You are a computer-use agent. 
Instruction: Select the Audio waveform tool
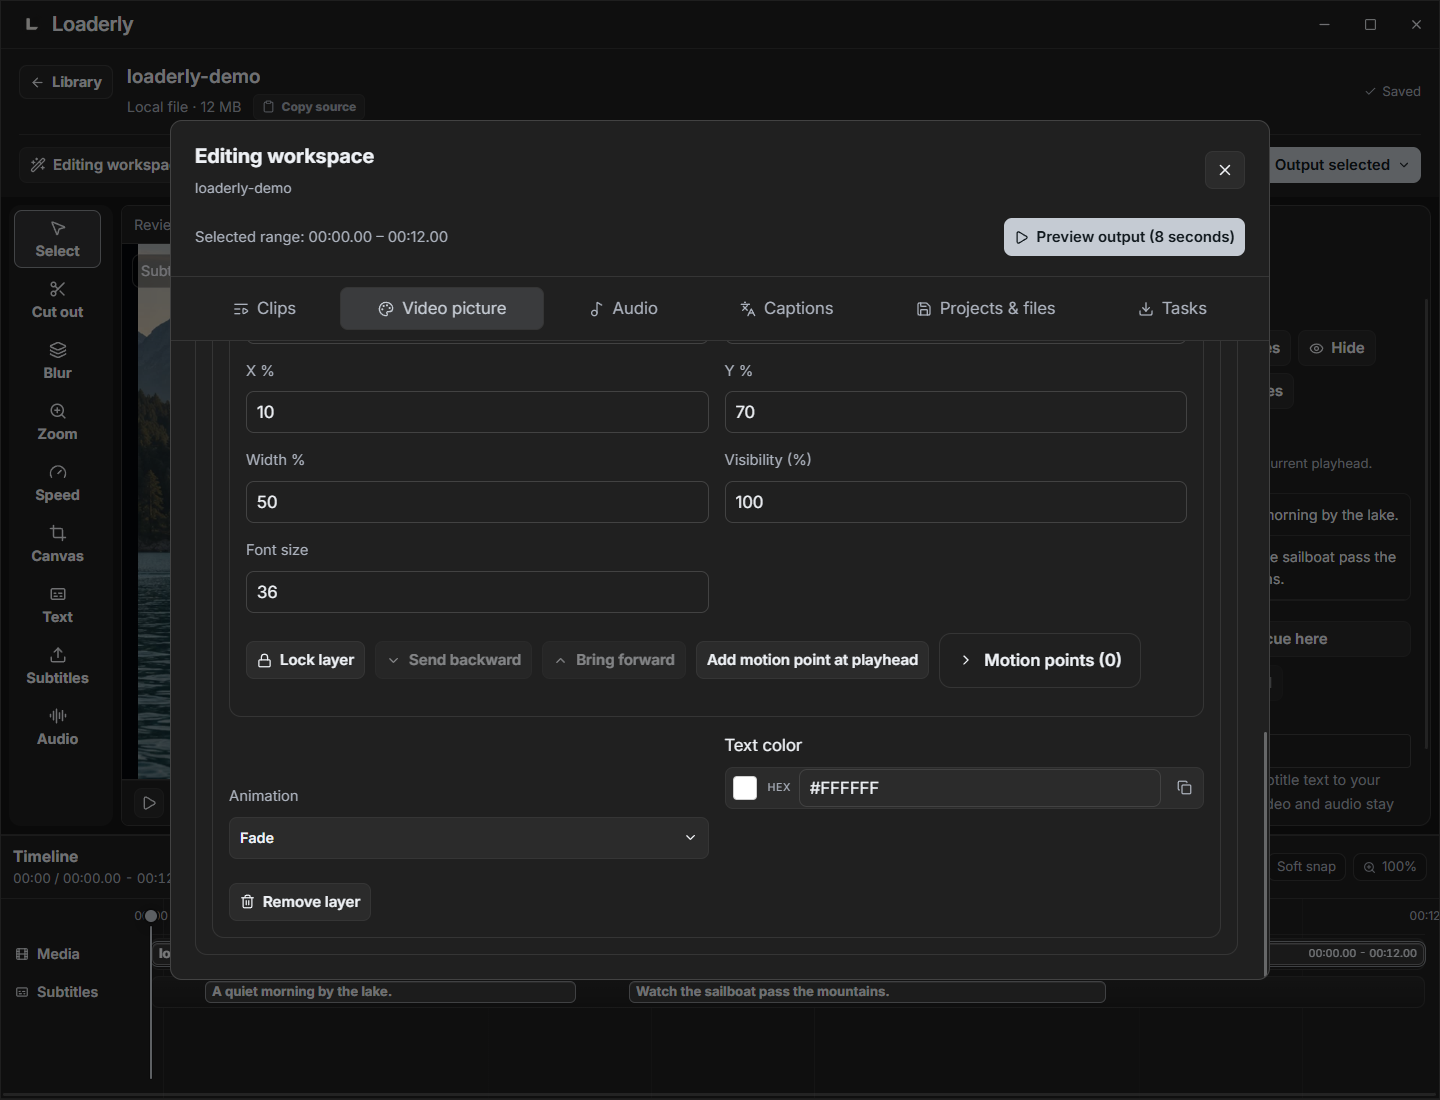pyautogui.click(x=57, y=727)
